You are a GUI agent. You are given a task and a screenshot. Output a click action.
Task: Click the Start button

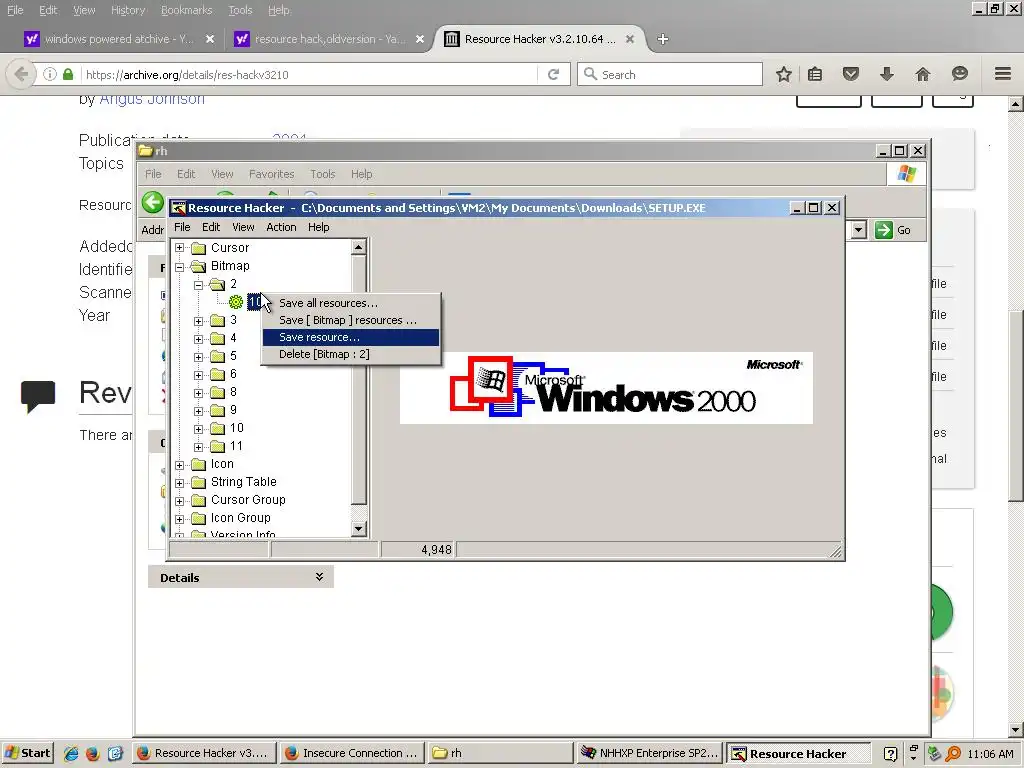[x=27, y=753]
